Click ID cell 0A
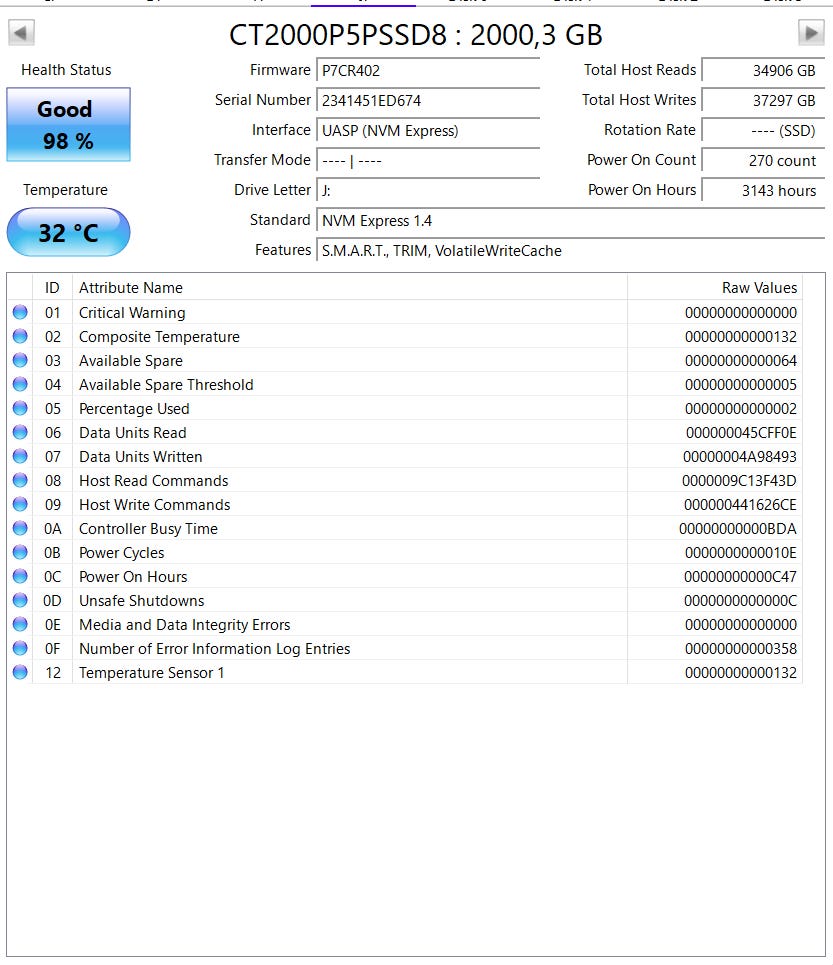 click(x=52, y=529)
